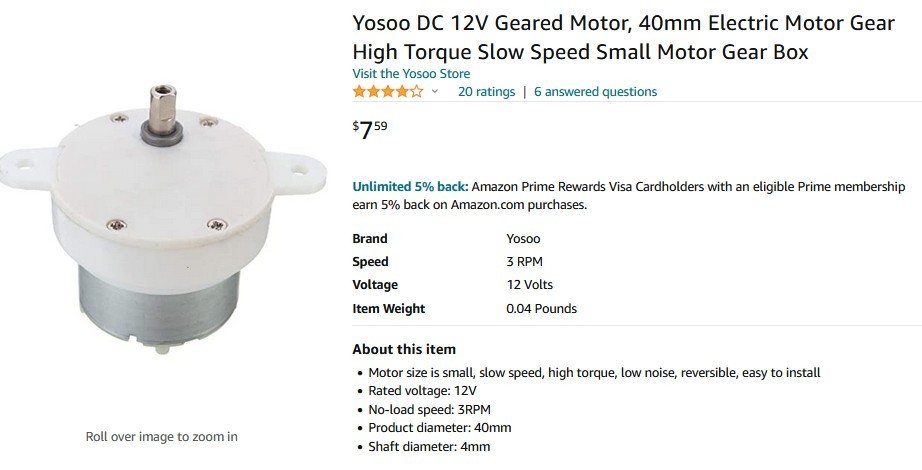922x470 pixels.
Task: Click the About this item heading
Action: (x=404, y=350)
